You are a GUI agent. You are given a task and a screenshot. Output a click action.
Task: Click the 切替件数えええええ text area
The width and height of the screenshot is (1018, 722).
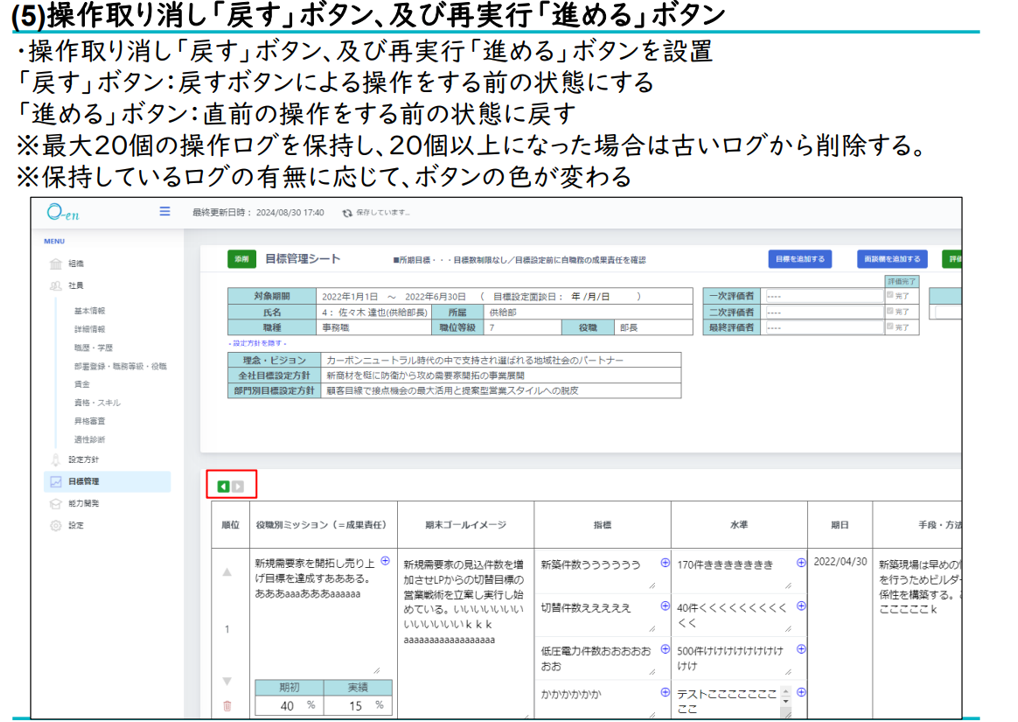(x=597, y=615)
